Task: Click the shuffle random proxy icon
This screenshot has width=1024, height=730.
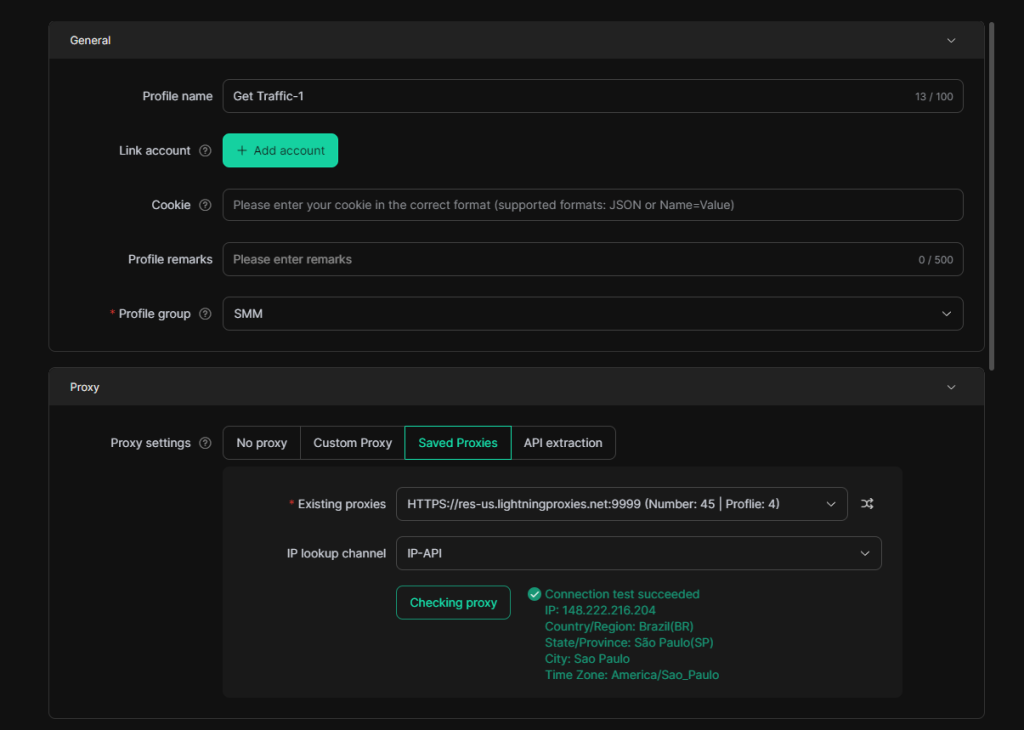Action: point(867,504)
